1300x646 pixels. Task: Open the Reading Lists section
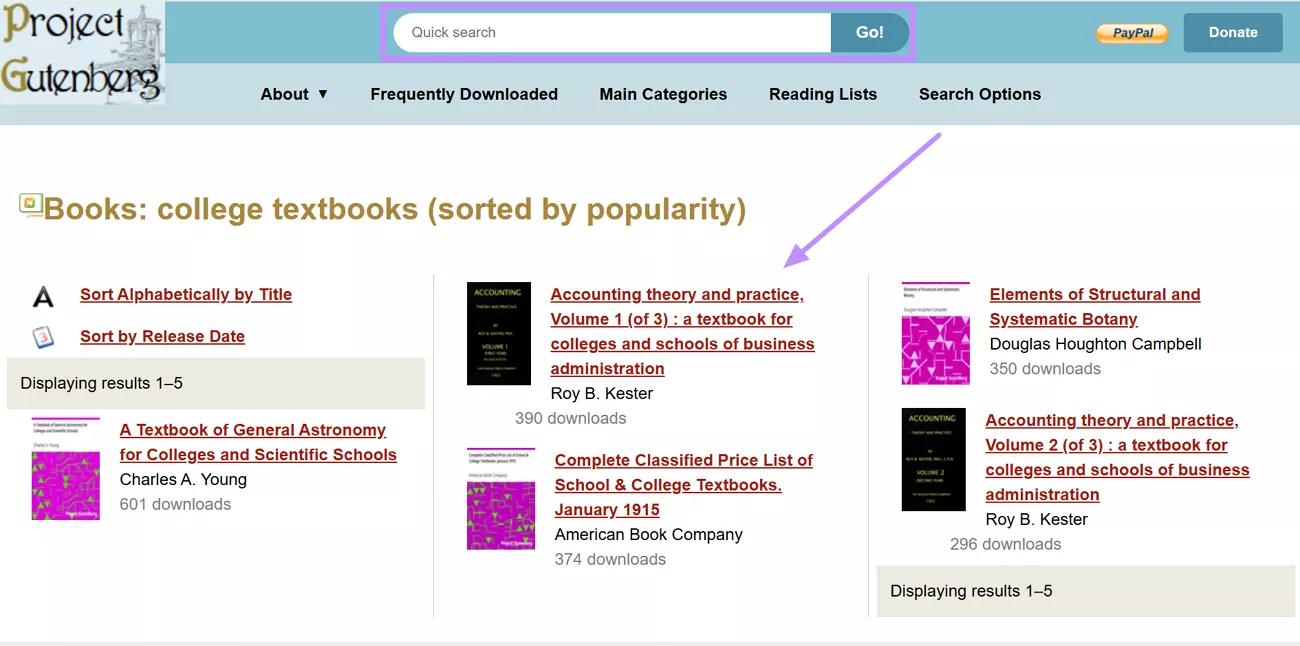(822, 94)
